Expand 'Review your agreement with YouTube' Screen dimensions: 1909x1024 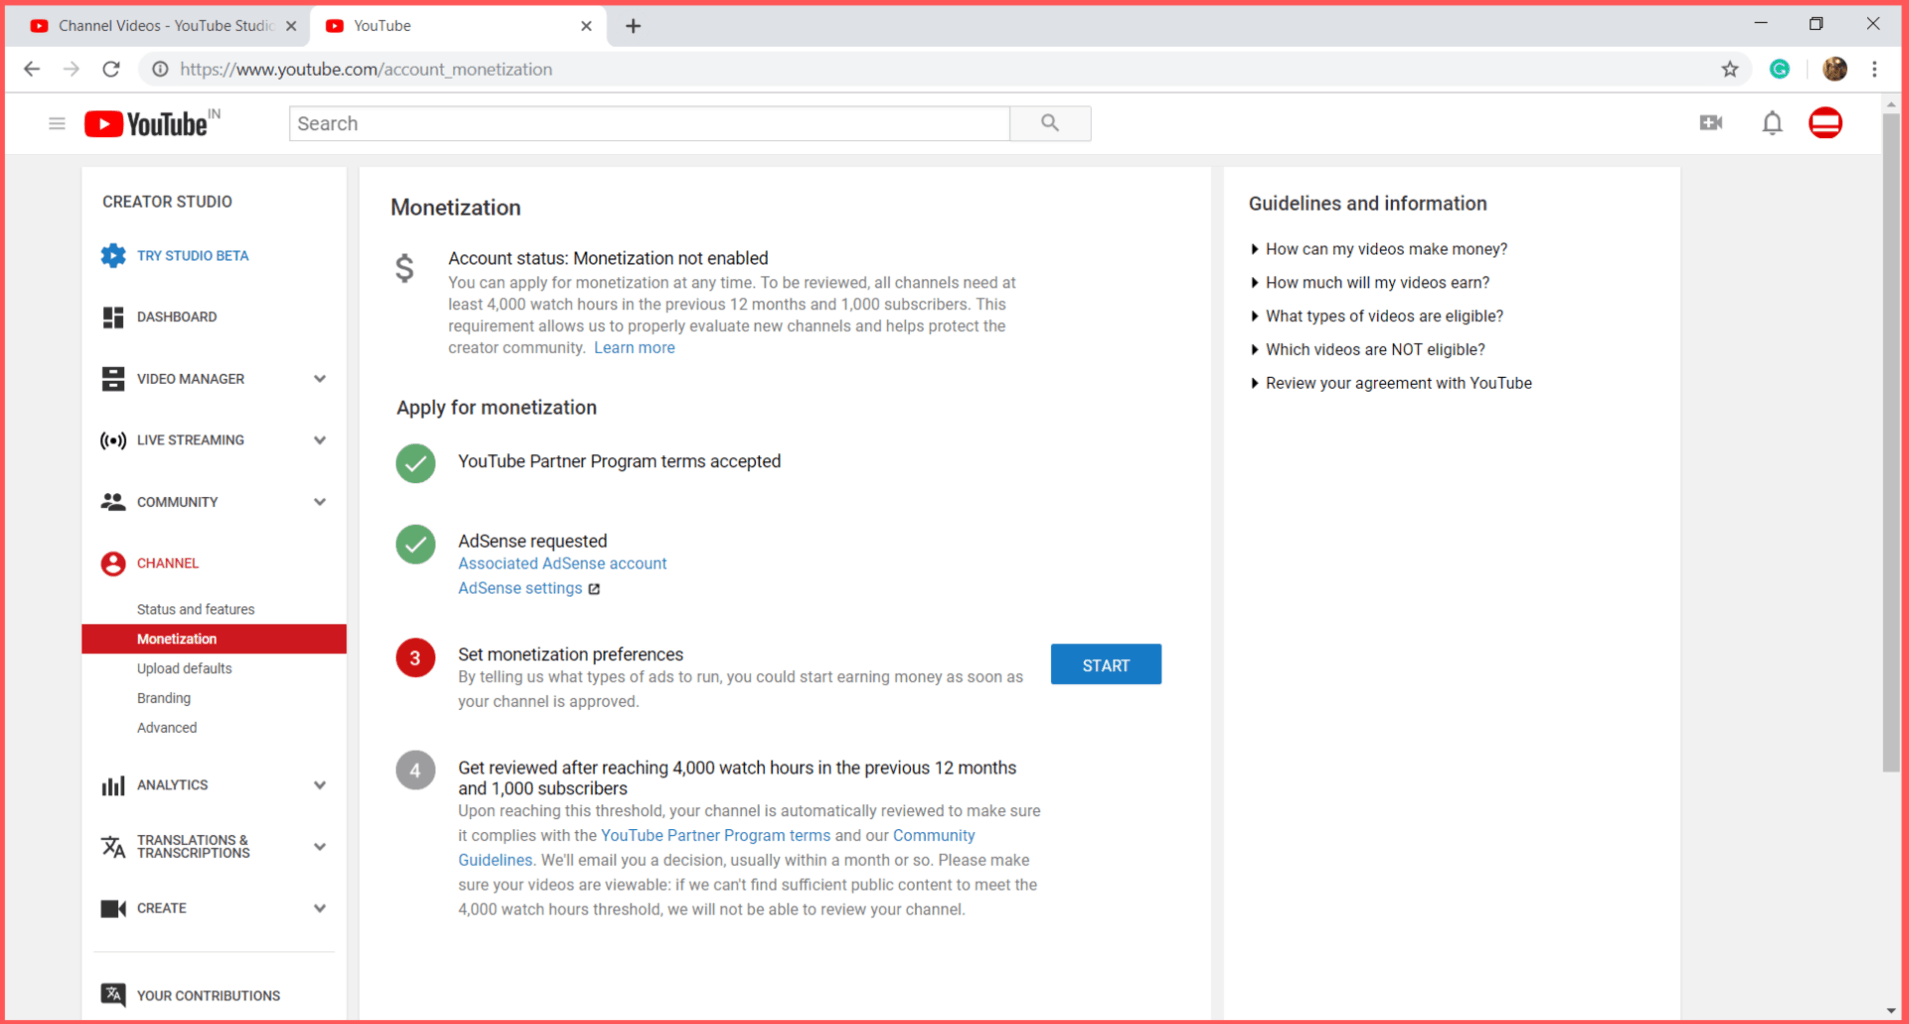pos(1391,383)
